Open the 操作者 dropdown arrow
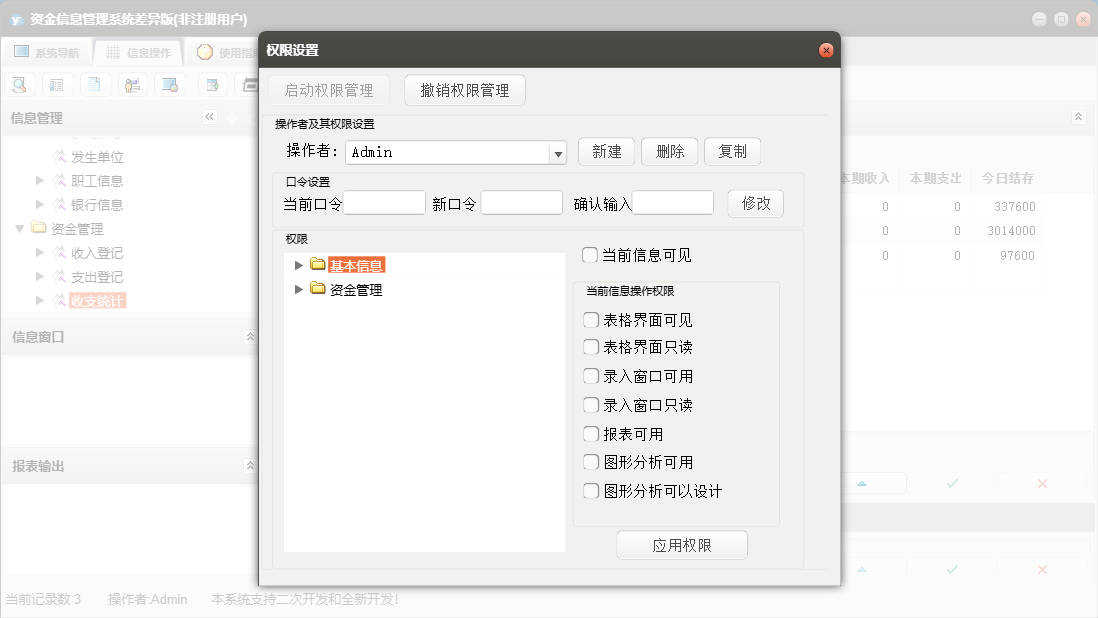This screenshot has height=618, width=1098. tap(557, 153)
